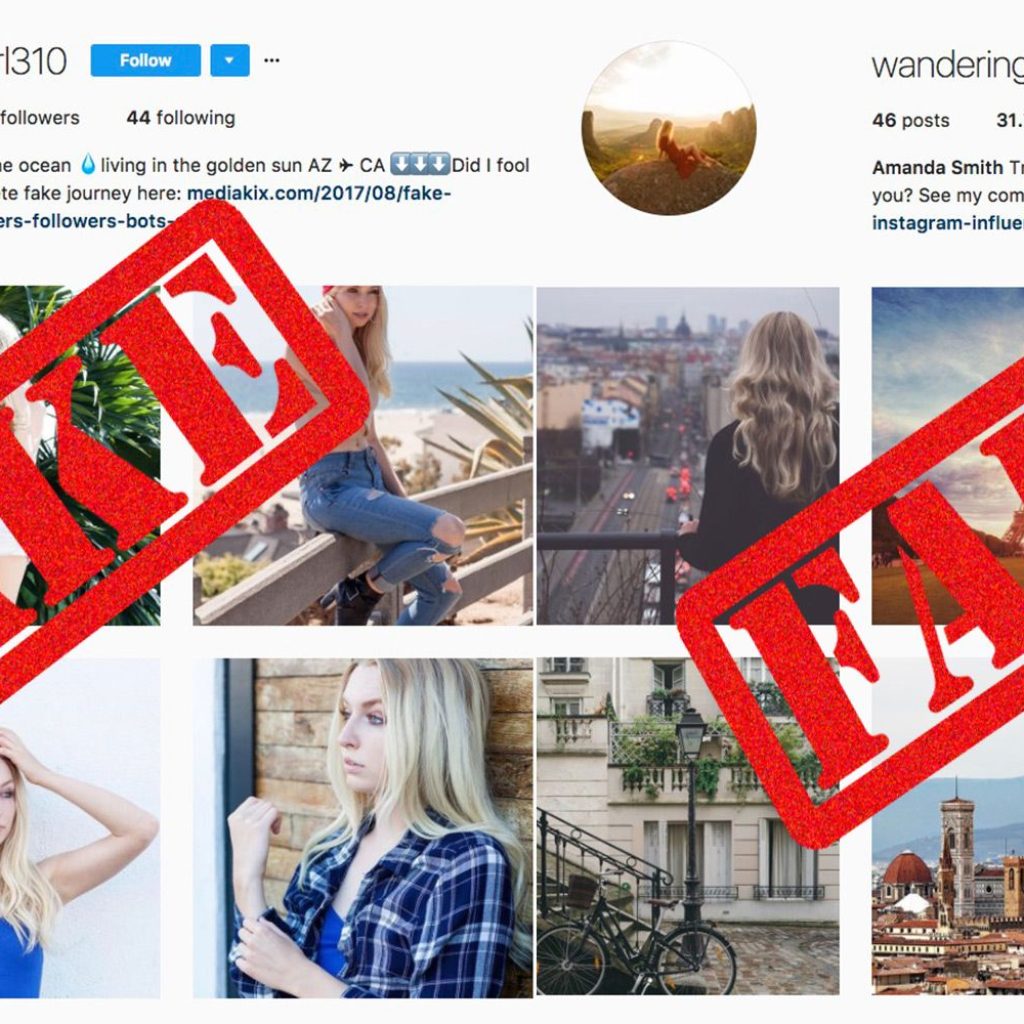Image resolution: width=1024 pixels, height=1024 pixels.
Task: Open the three-dot more options menu
Action: (272, 60)
